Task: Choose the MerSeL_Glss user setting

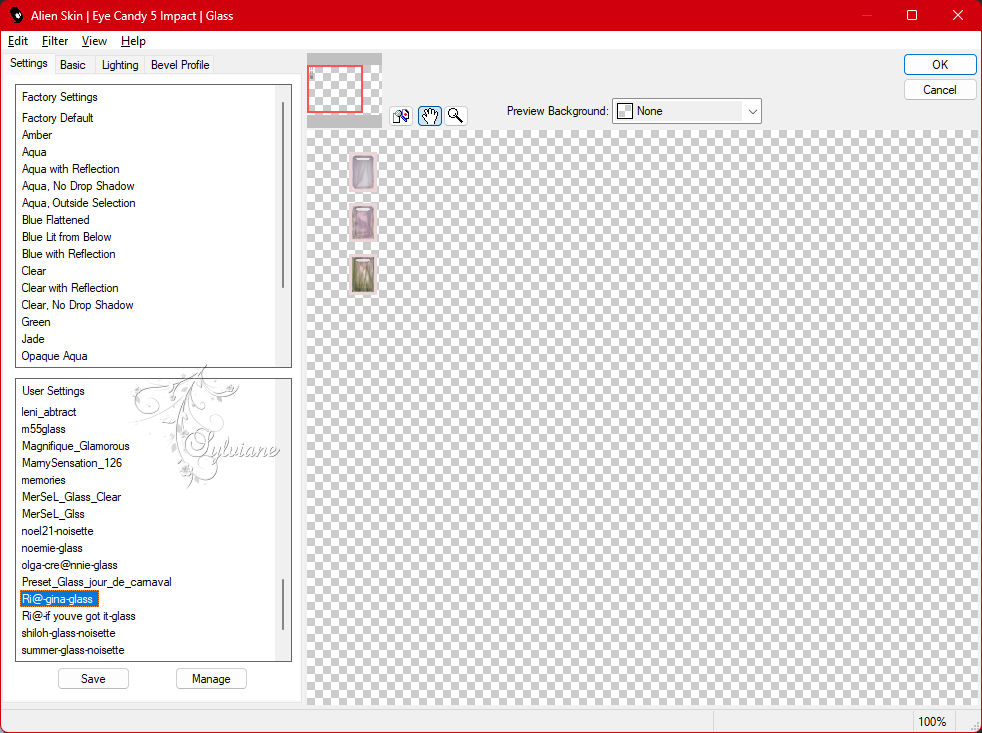Action: (x=53, y=514)
